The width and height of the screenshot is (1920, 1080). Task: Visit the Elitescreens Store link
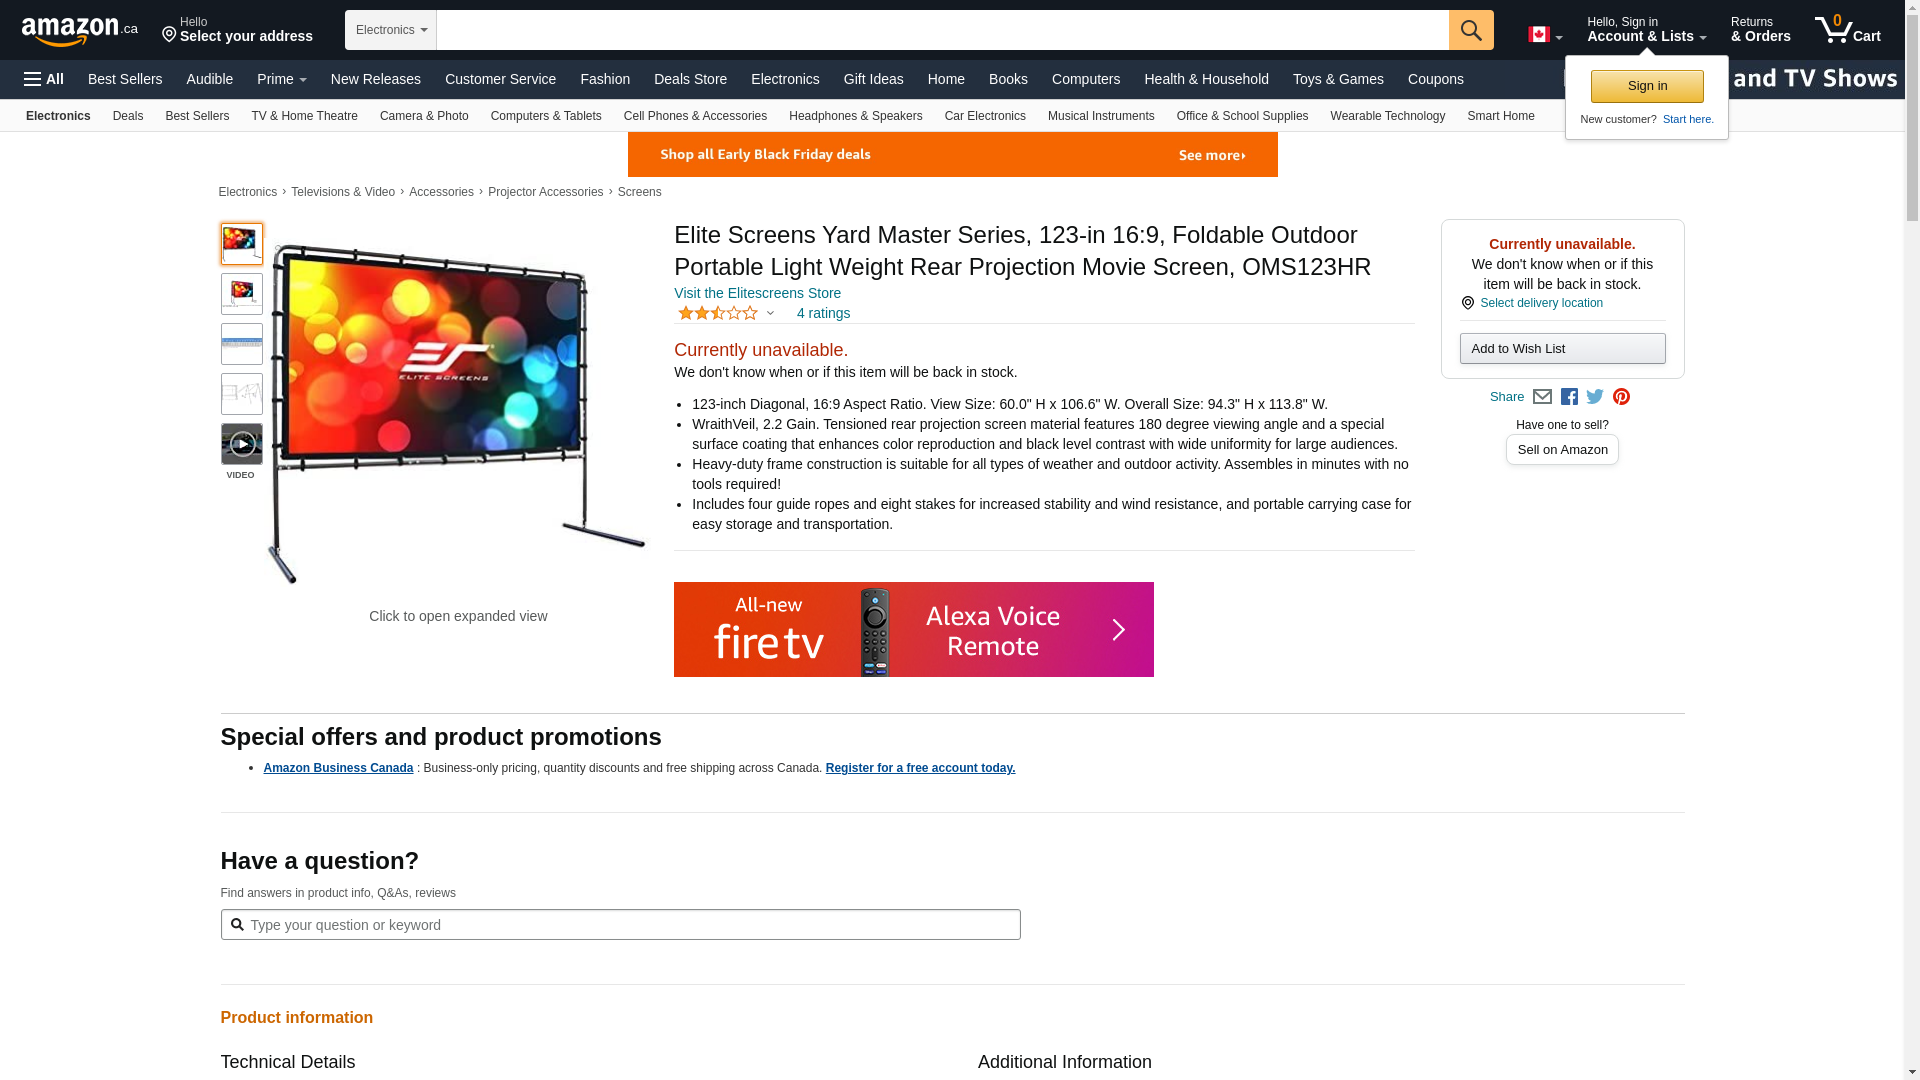coord(757,293)
